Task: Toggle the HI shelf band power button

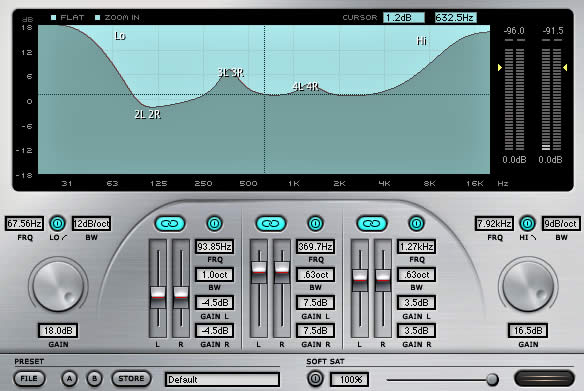Action: pos(527,223)
